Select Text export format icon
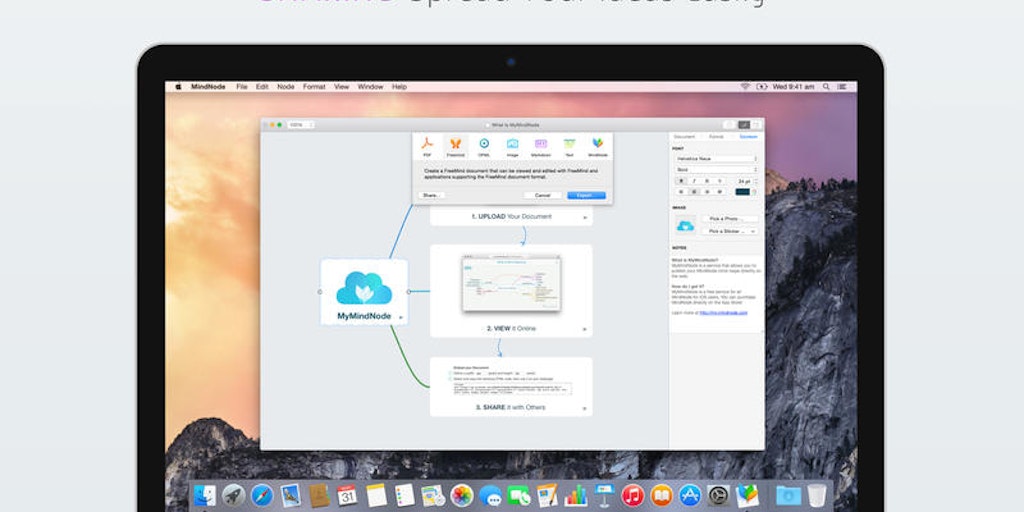 click(569, 145)
